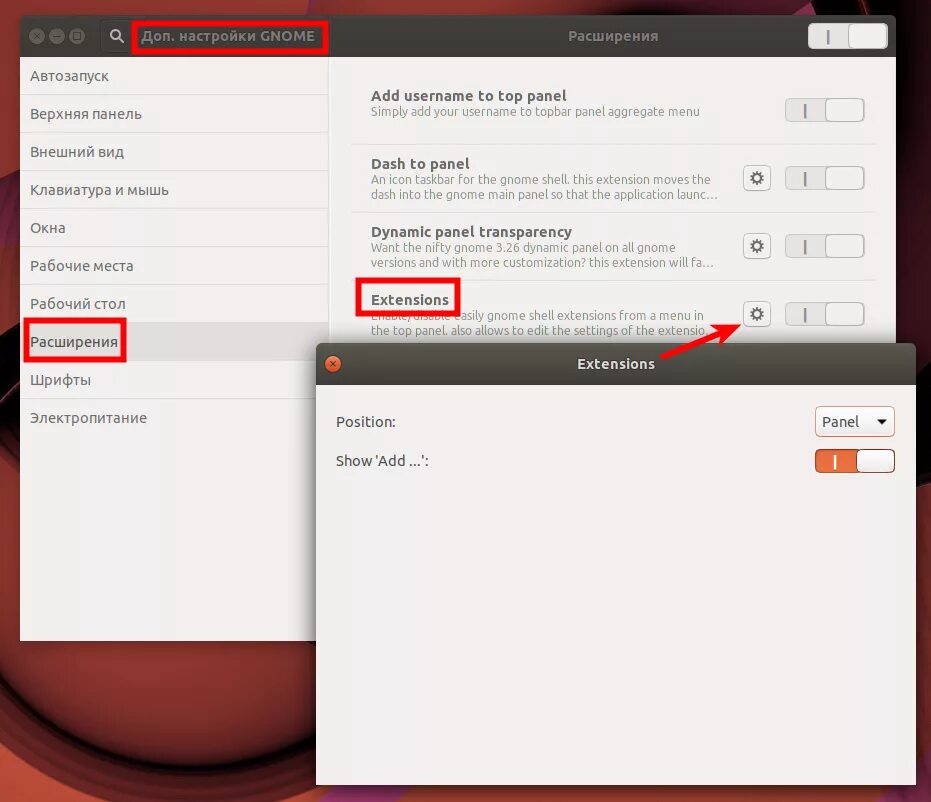
Task: Click the Доп. настройки GNOME title
Action: click(x=228, y=36)
